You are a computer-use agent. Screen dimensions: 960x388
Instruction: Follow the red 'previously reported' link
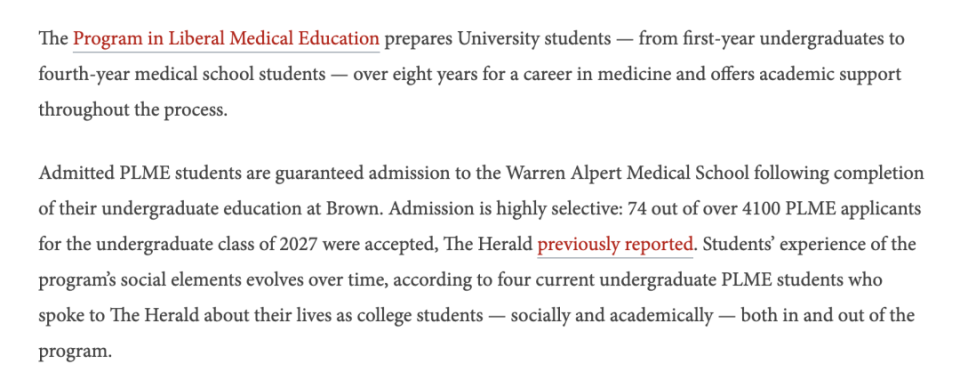615,245
